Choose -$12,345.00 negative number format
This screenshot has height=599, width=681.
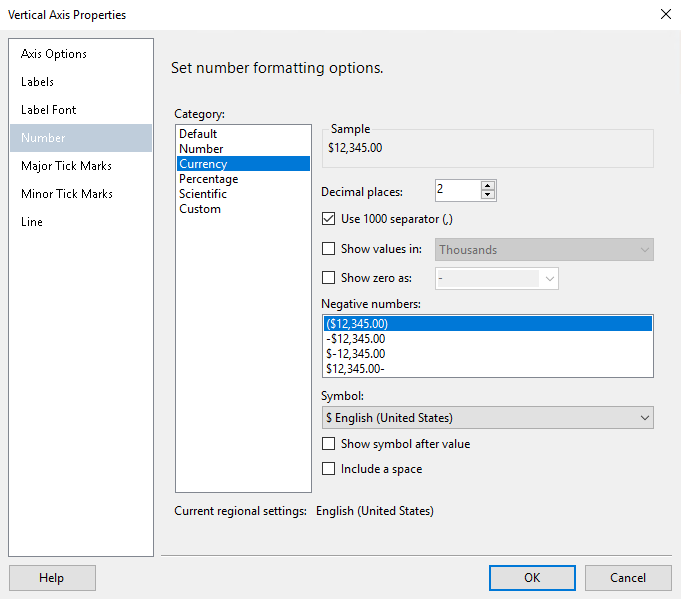[355, 339]
